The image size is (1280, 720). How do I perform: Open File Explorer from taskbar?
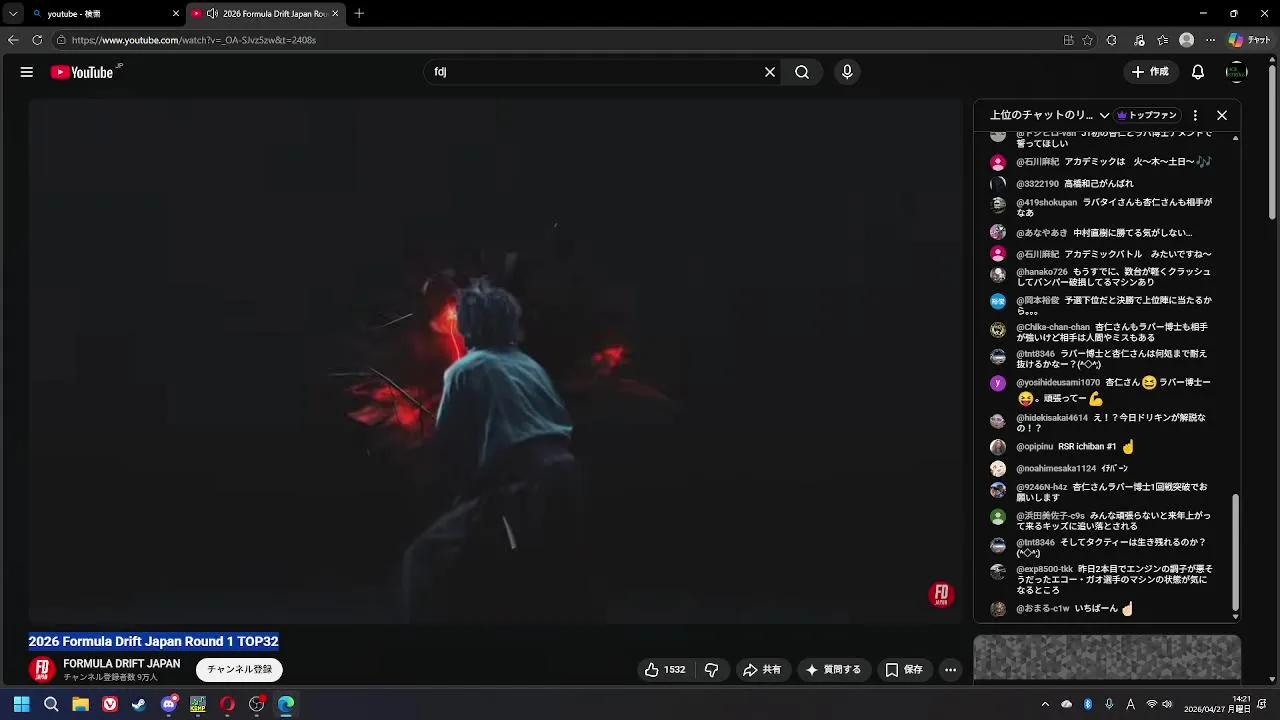click(x=80, y=704)
